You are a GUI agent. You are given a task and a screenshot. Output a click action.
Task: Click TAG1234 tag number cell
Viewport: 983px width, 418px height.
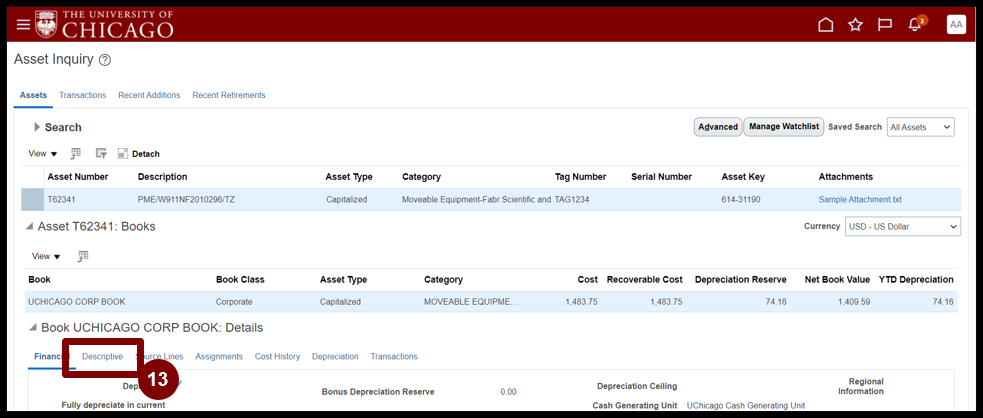[x=572, y=199]
